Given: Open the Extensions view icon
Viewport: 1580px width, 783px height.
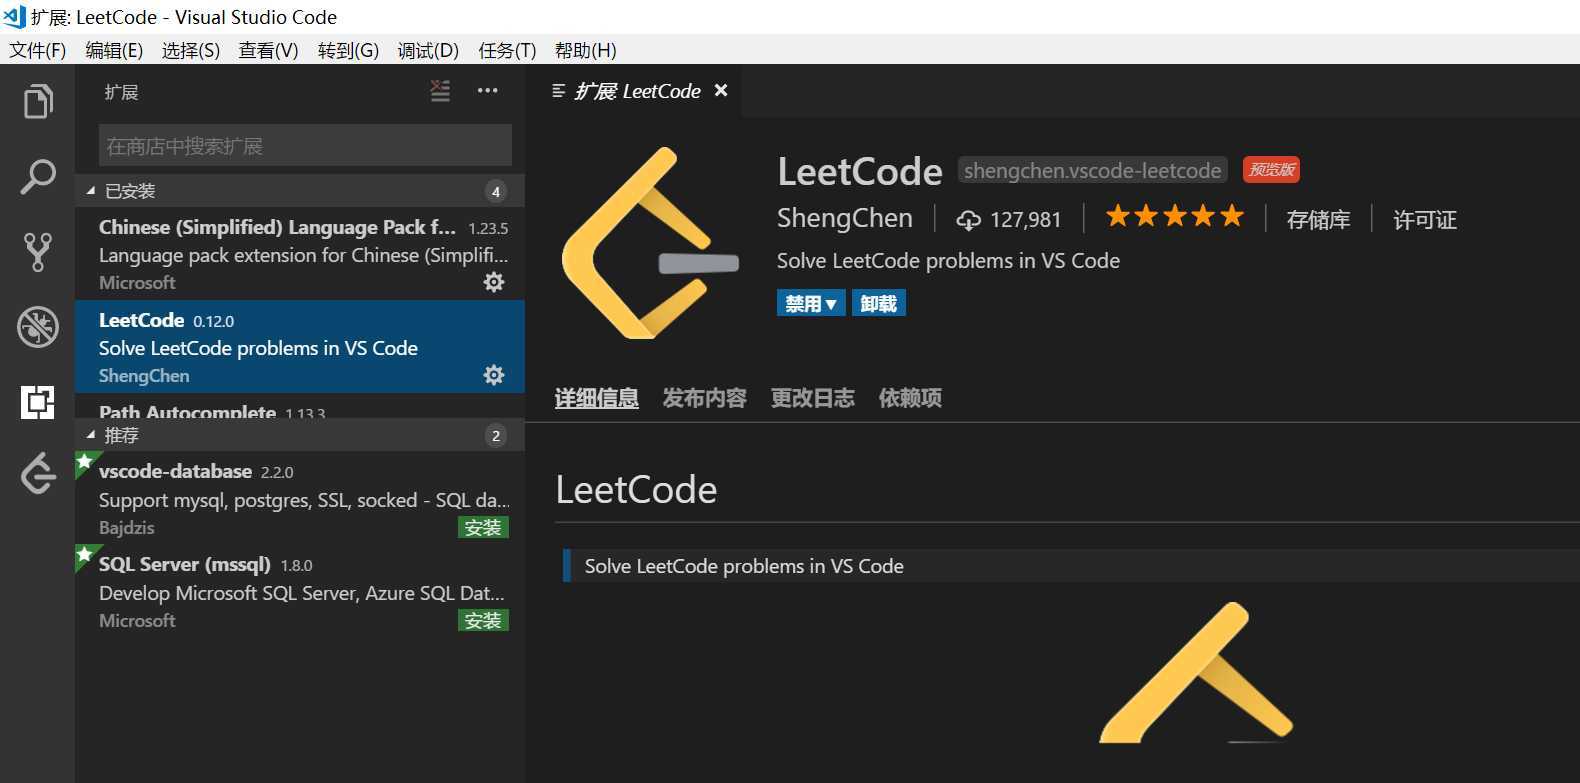Looking at the screenshot, I should [38, 402].
